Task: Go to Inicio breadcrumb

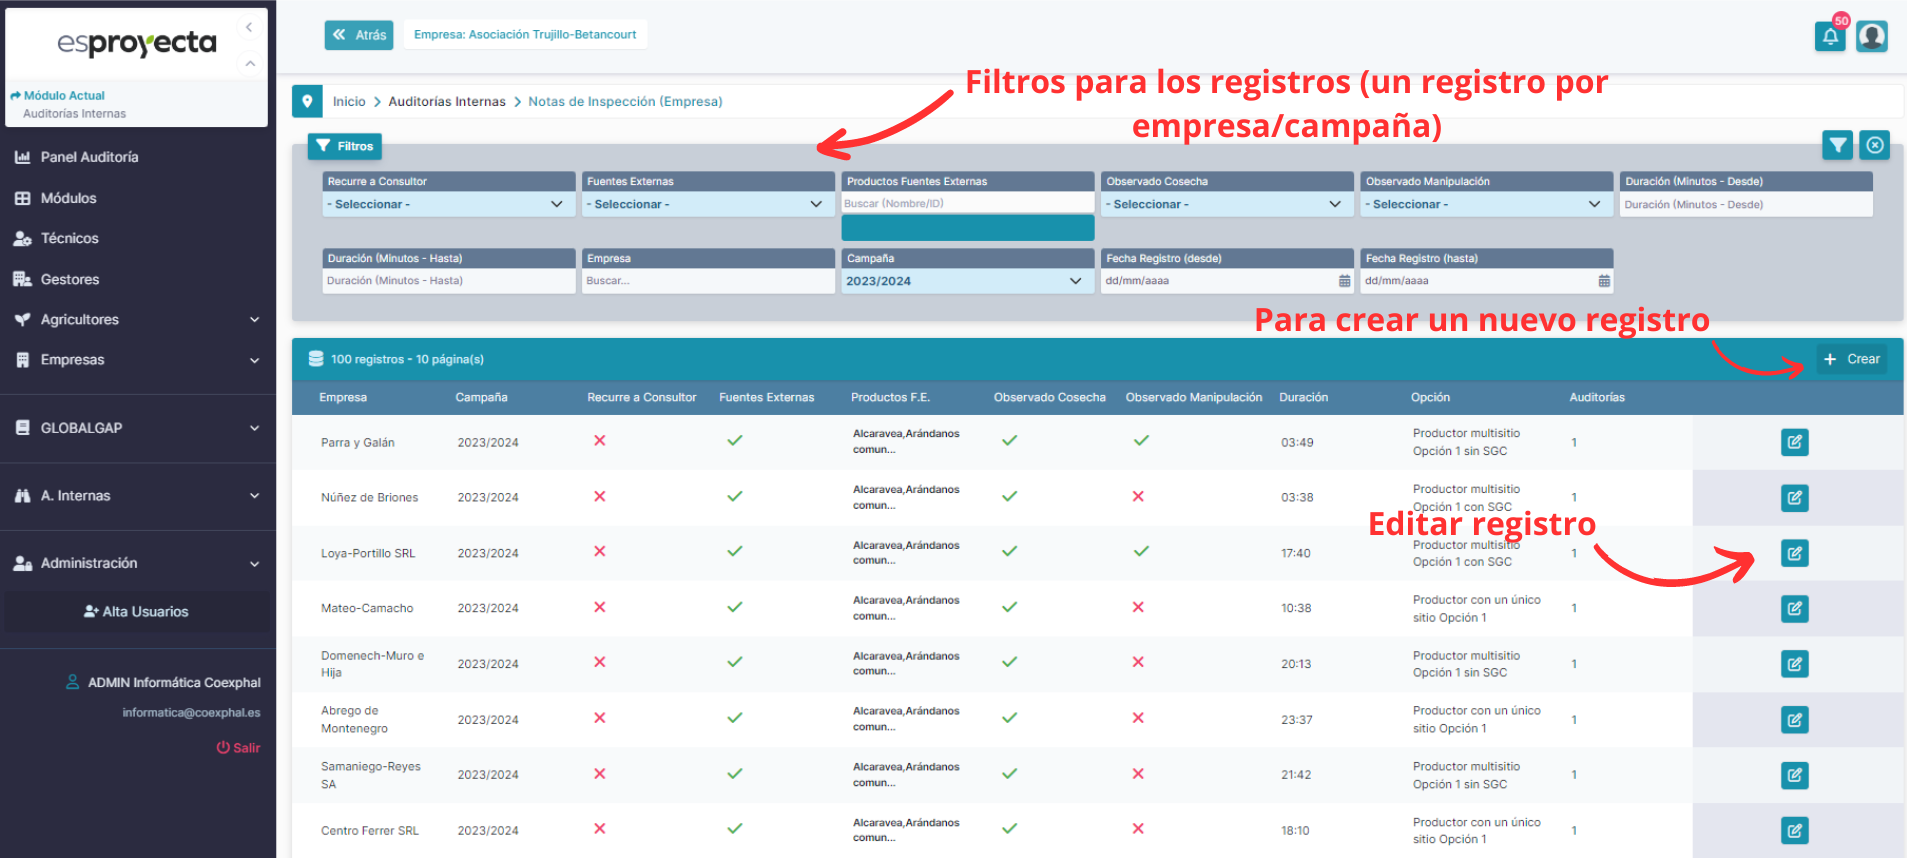Action: click(349, 102)
